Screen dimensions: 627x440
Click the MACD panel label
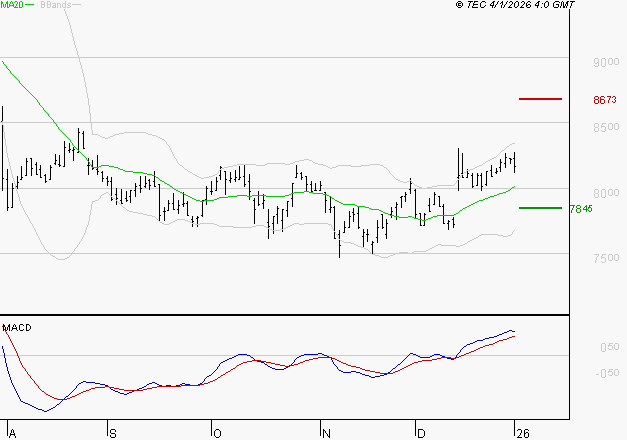pos(17,328)
